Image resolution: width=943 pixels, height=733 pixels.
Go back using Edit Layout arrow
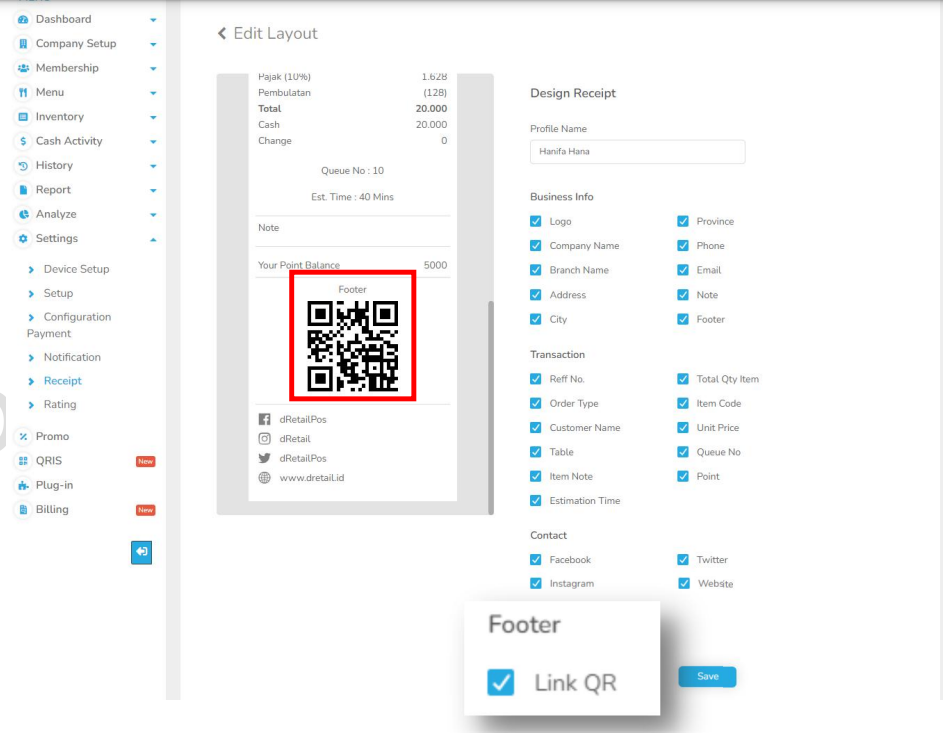[222, 34]
